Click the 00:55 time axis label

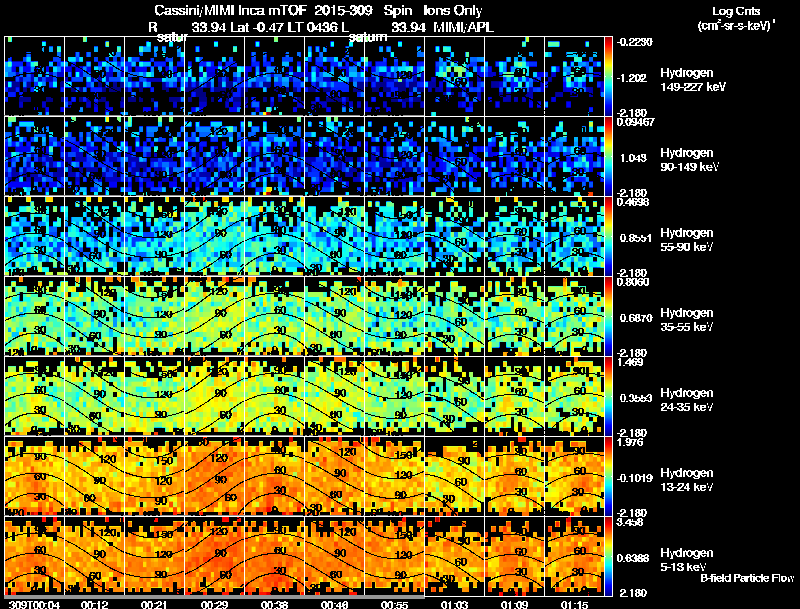394,604
